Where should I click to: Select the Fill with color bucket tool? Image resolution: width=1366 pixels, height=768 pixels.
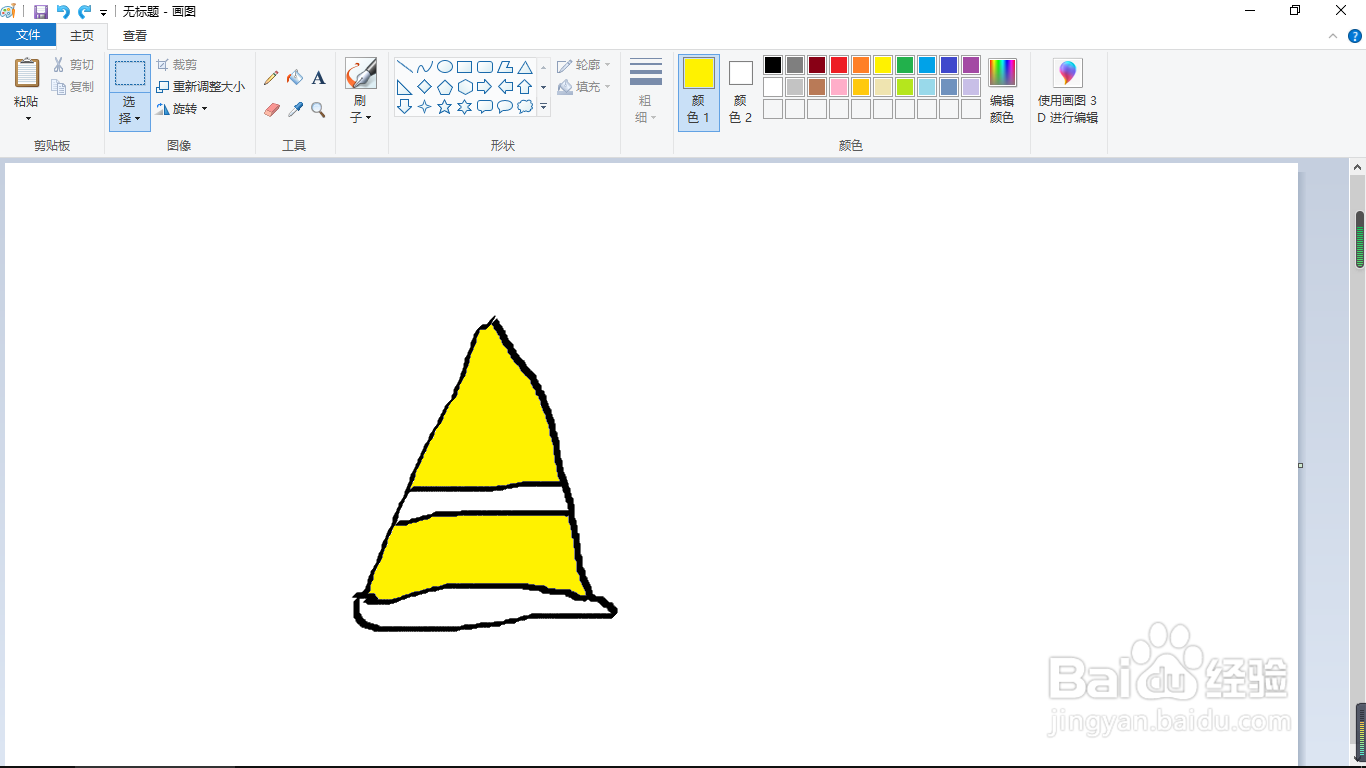click(x=295, y=78)
